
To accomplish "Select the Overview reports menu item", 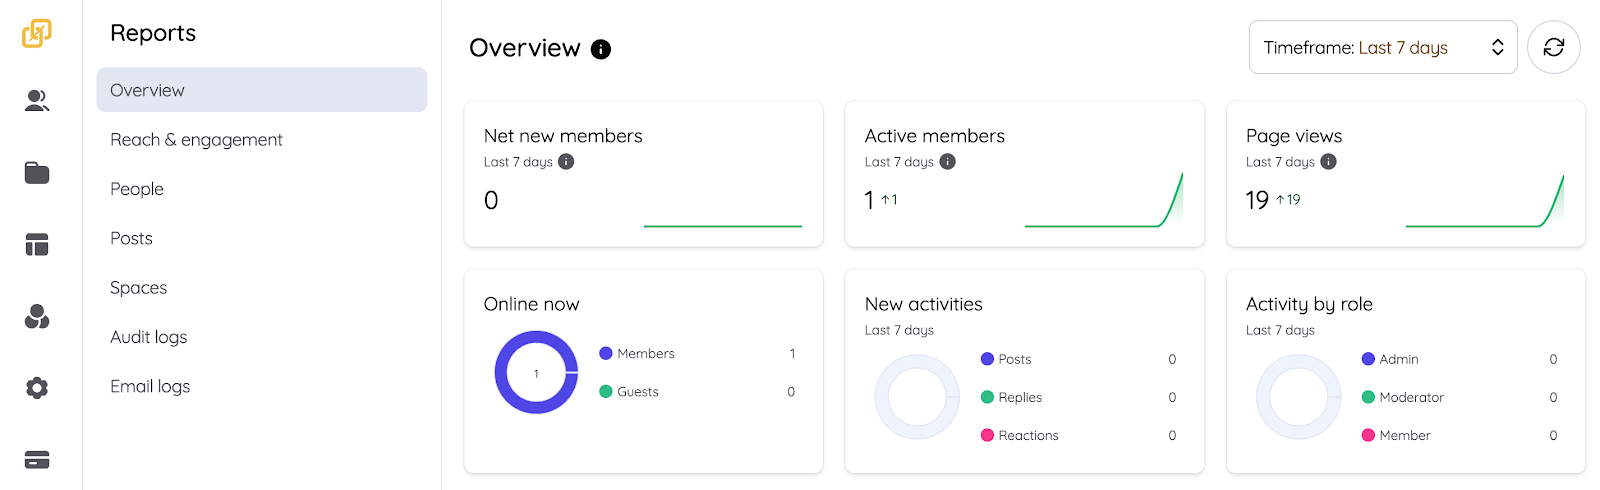I will tap(262, 90).
